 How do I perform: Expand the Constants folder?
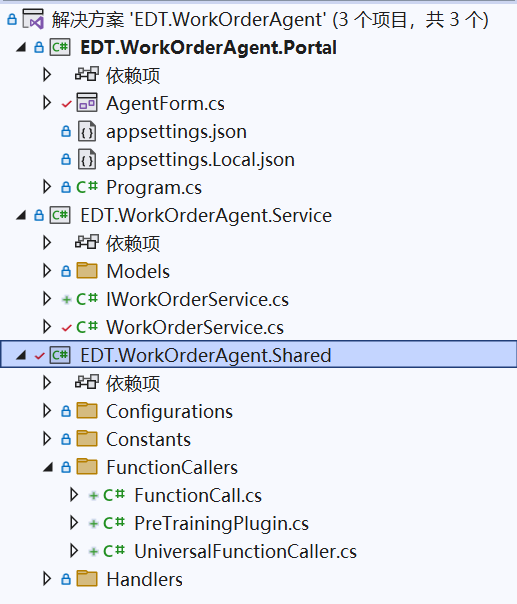pos(47,439)
